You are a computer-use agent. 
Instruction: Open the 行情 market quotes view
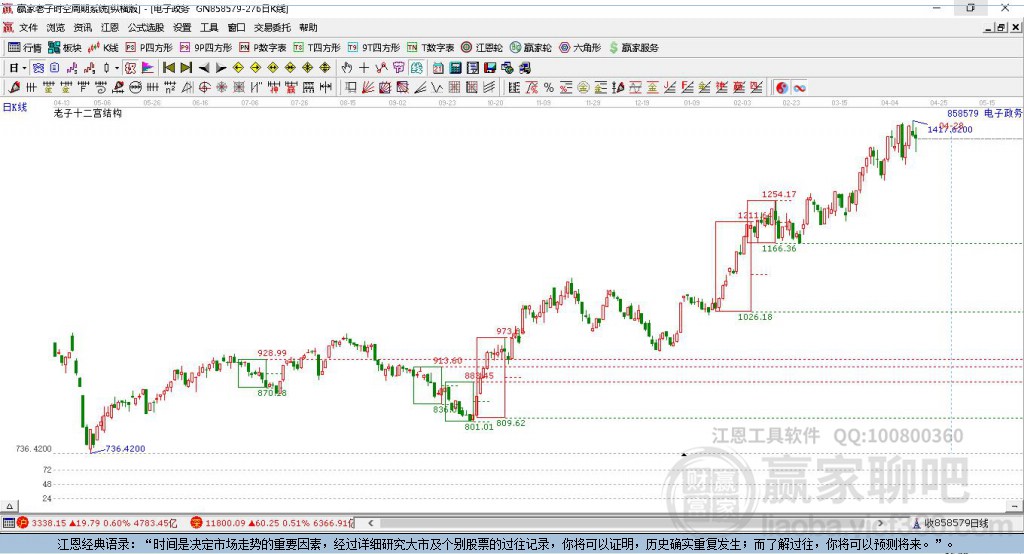[24, 48]
